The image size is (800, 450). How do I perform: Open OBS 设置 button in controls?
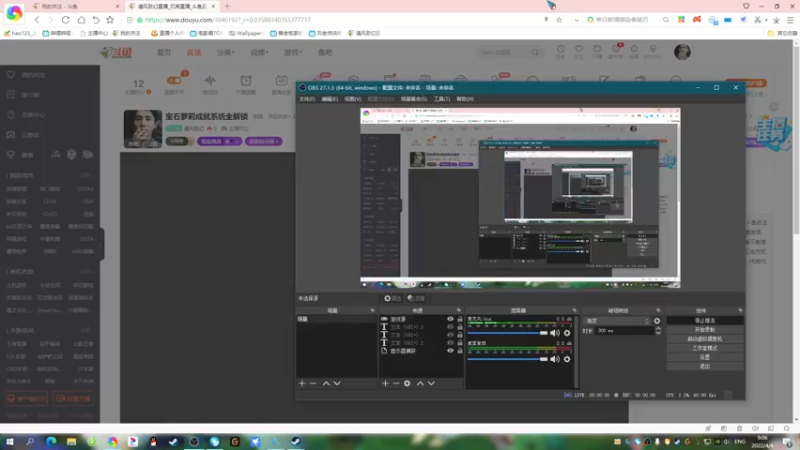pyautogui.click(x=705, y=357)
